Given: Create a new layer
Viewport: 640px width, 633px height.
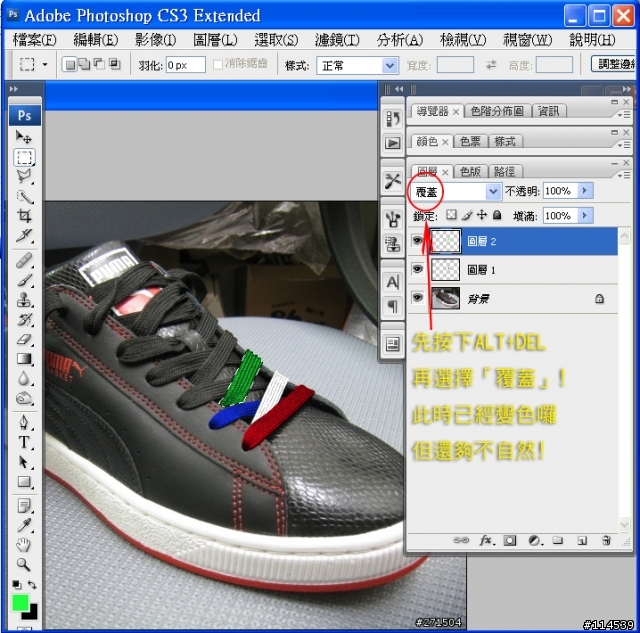Looking at the screenshot, I should click(x=582, y=541).
